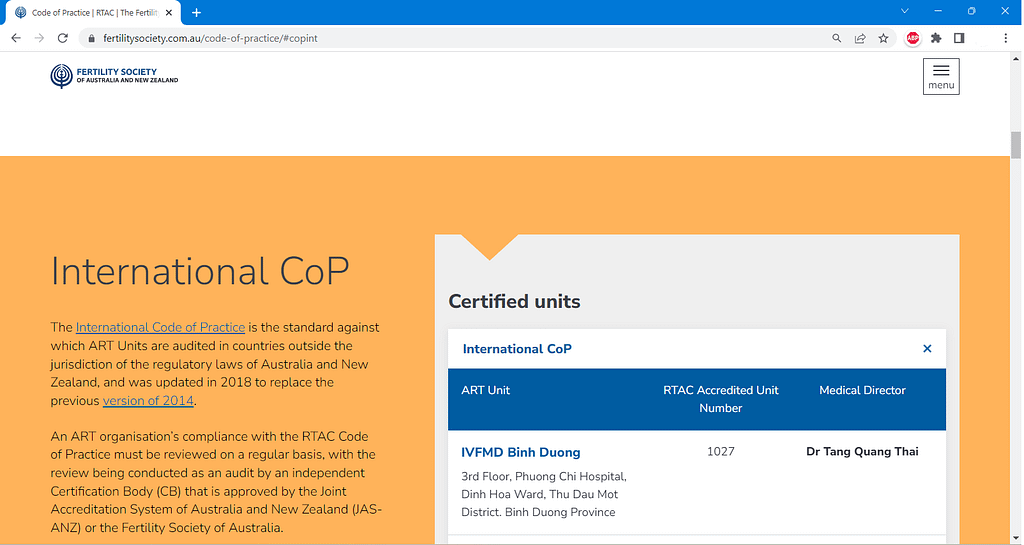The height and width of the screenshot is (545, 1024).
Task: Follow the version of 2014 link
Action: [x=148, y=401]
